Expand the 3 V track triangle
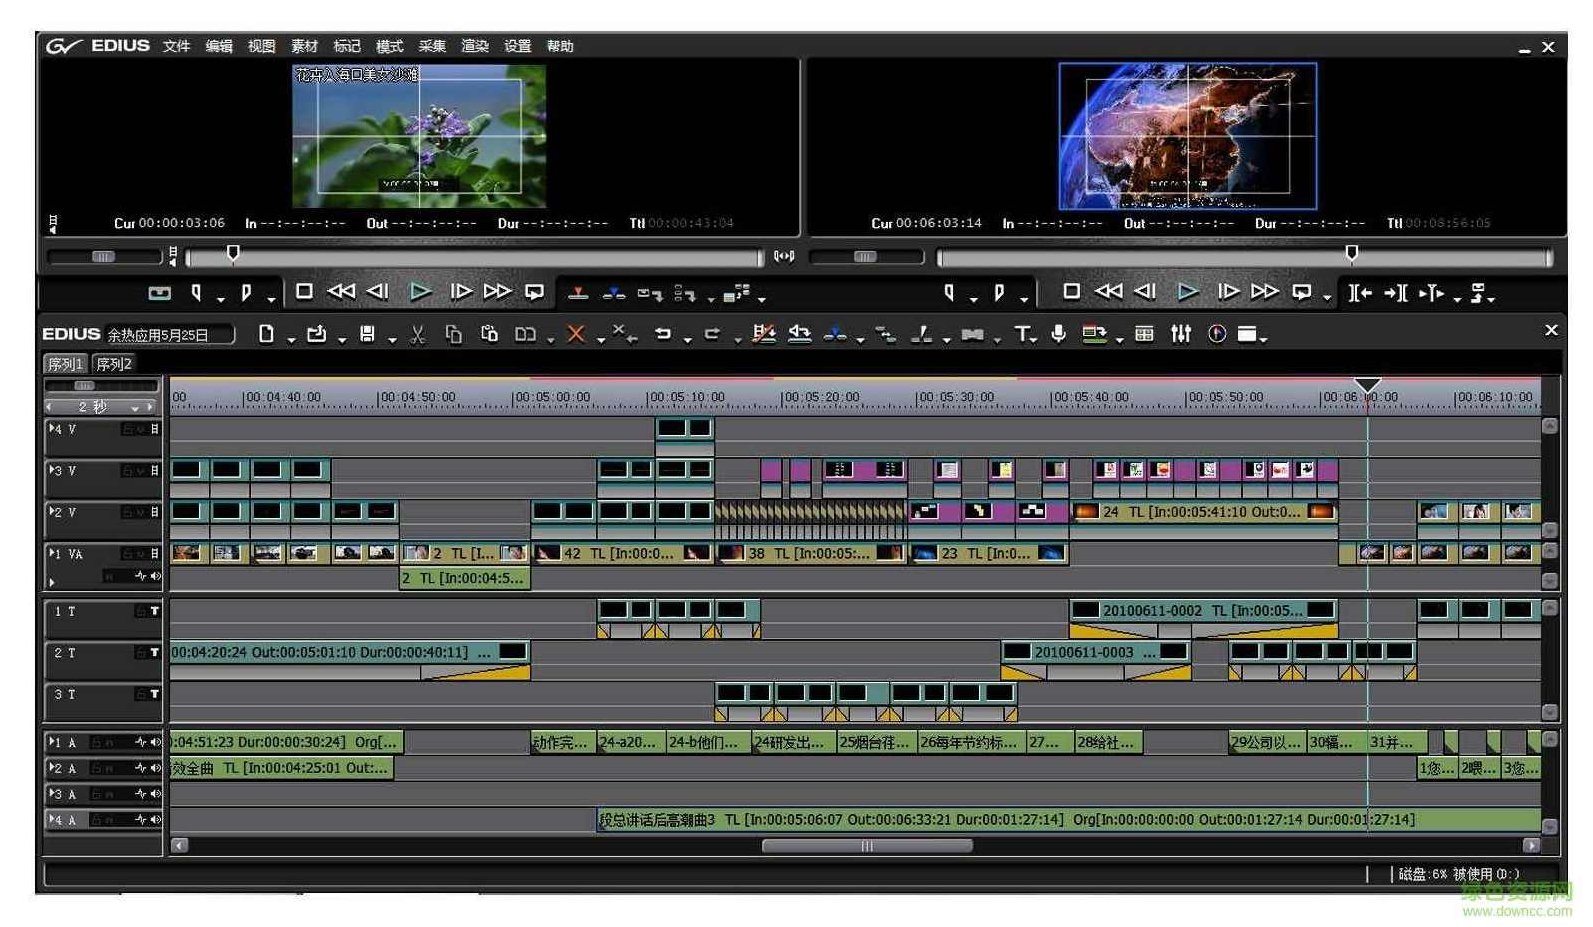This screenshot has width=1593, height=927. click(x=52, y=470)
